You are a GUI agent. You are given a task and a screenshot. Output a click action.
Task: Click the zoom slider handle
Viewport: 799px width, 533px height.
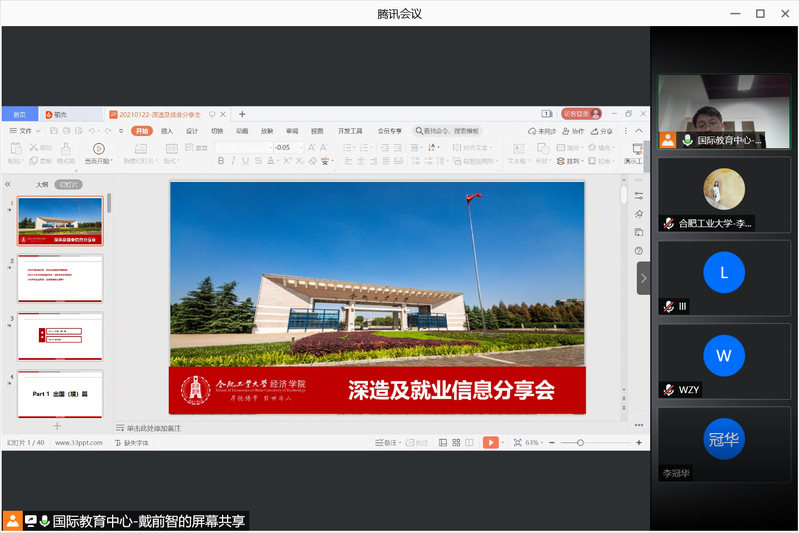tap(579, 442)
